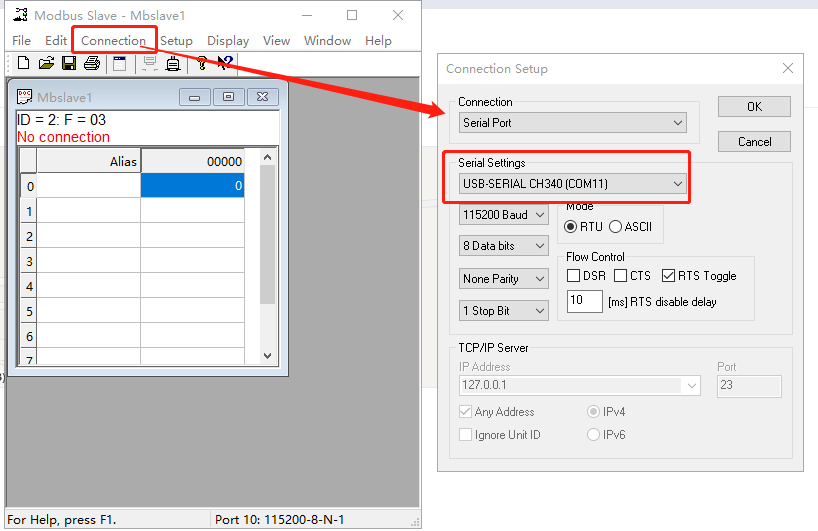Click the New document toolbar icon
818x531 pixels.
pyautogui.click(x=23, y=64)
